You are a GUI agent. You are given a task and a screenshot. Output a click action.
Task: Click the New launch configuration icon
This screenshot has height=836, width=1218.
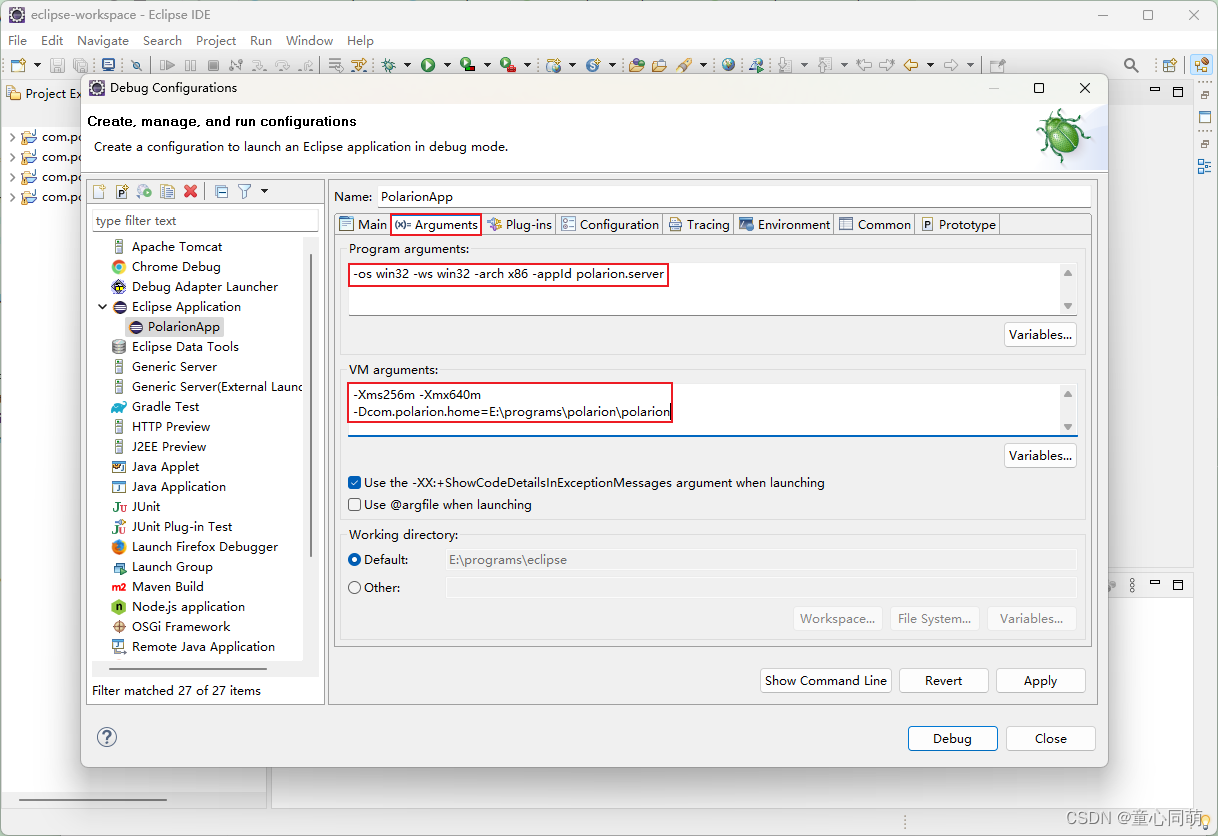99,191
